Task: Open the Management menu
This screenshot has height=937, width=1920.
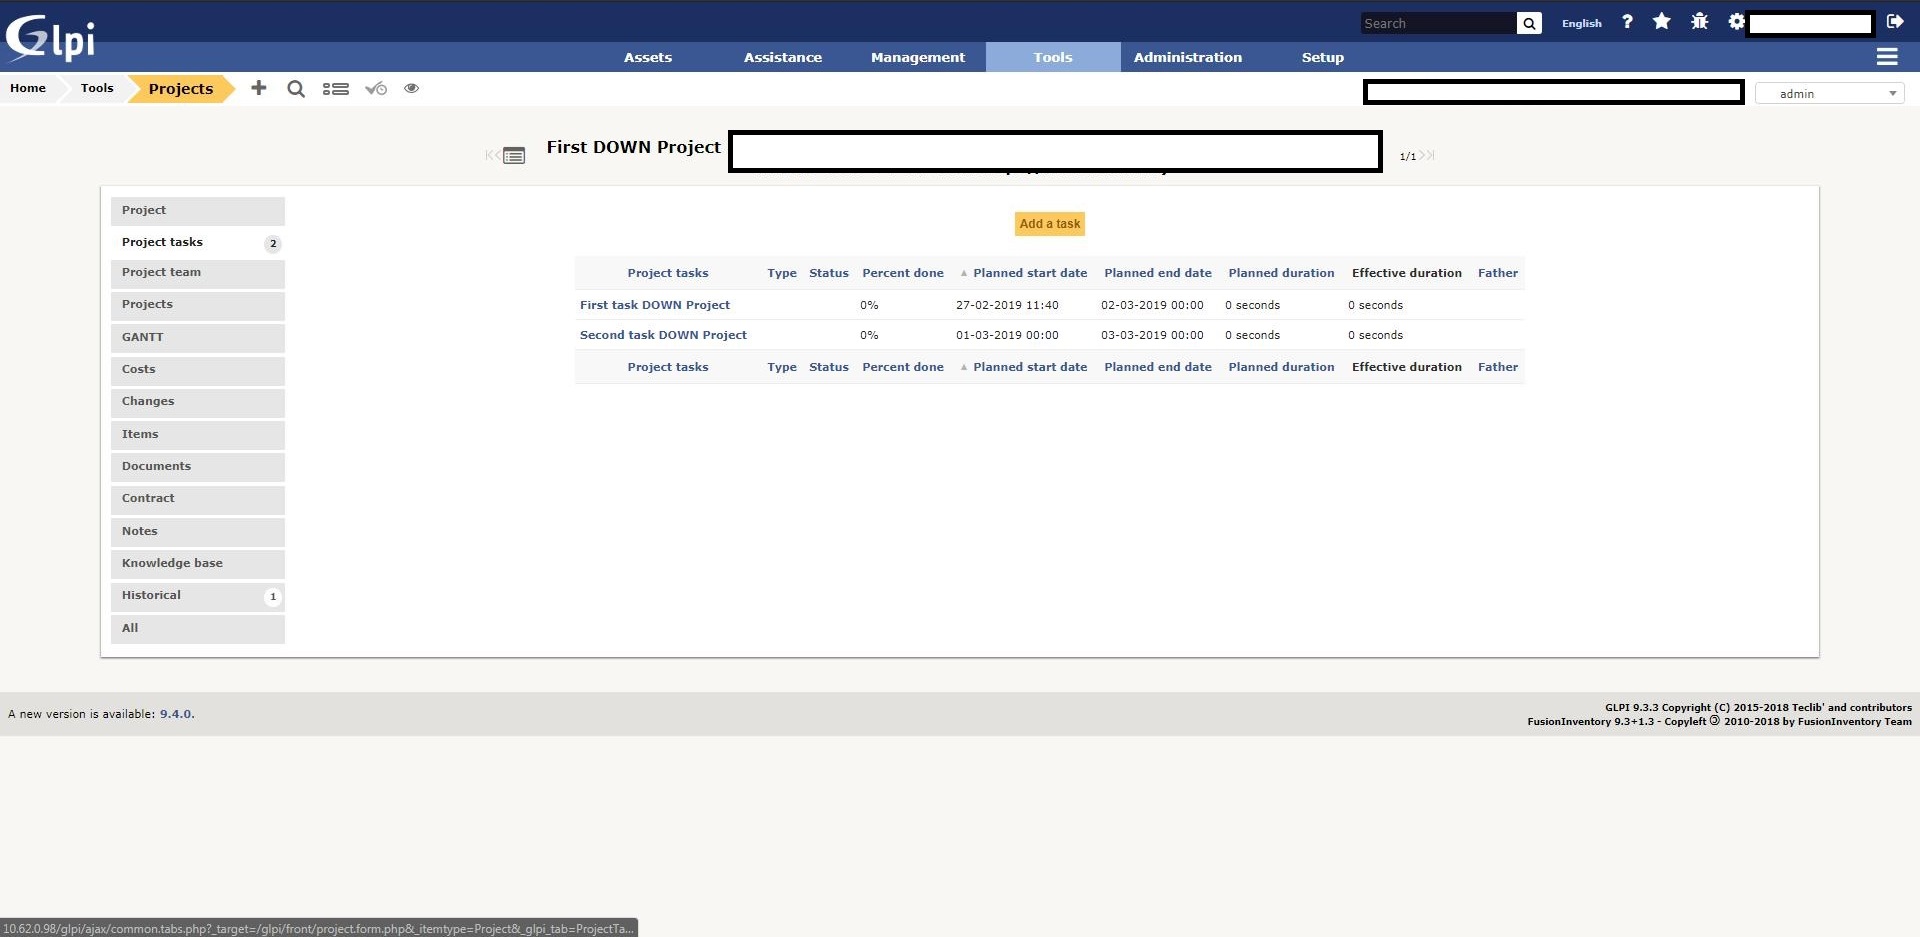Action: point(918,57)
